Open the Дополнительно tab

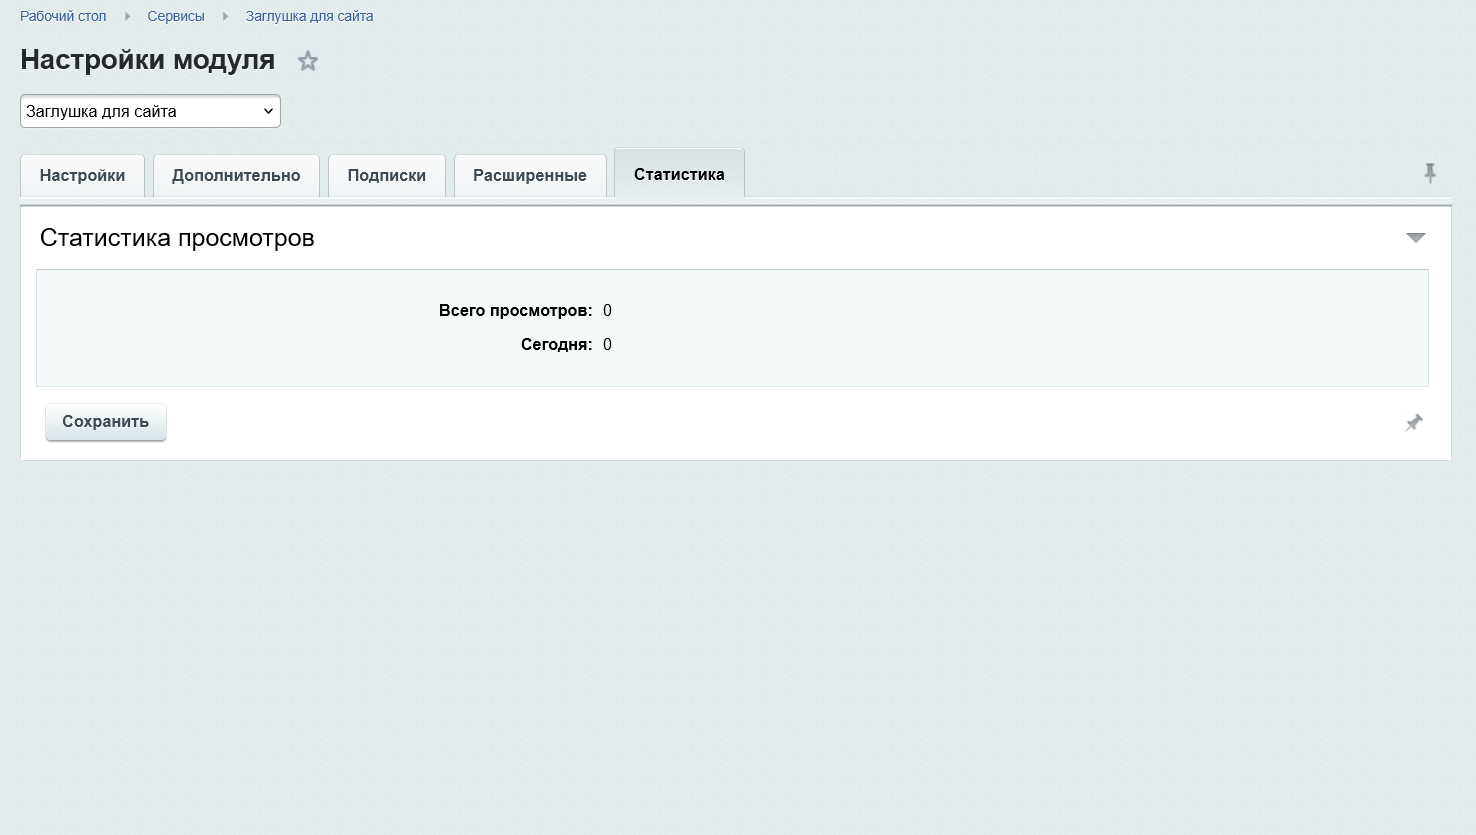point(236,175)
